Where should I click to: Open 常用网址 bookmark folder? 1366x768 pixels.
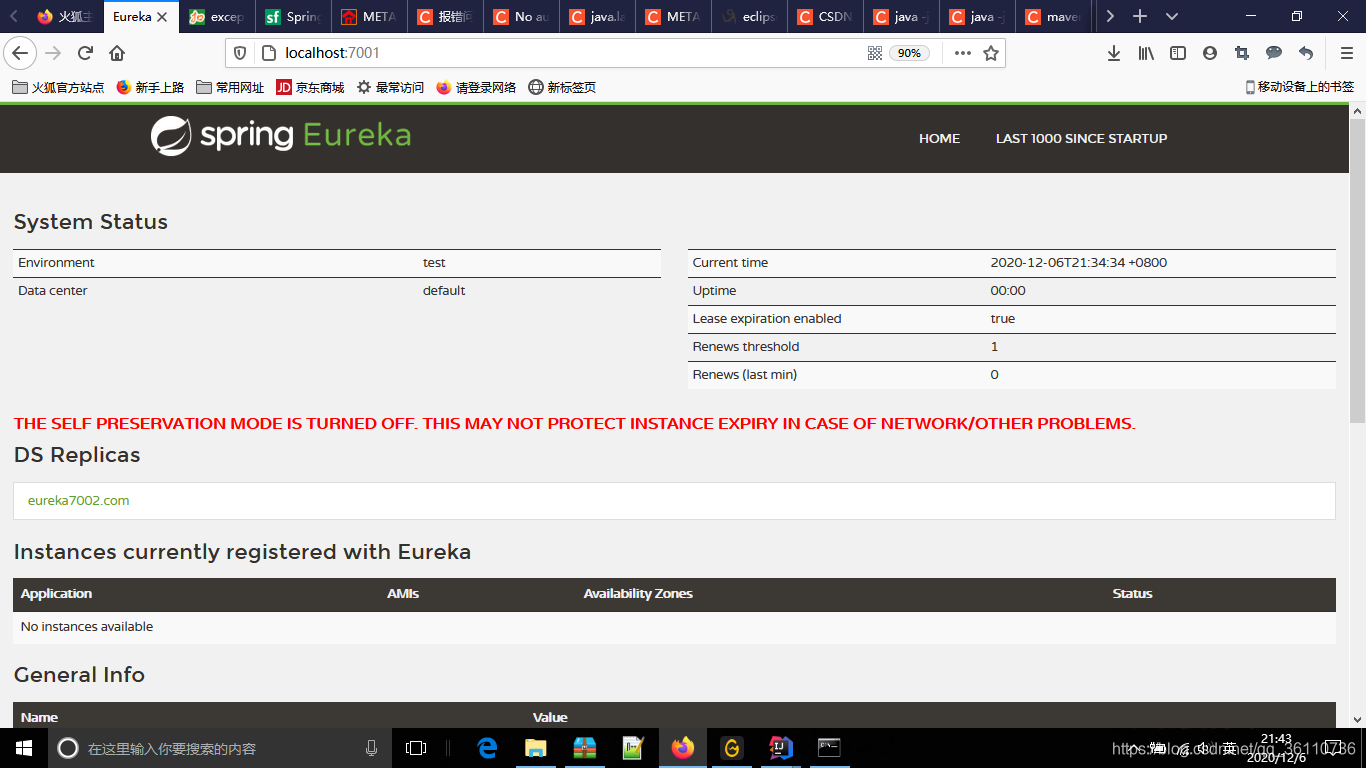coord(230,87)
